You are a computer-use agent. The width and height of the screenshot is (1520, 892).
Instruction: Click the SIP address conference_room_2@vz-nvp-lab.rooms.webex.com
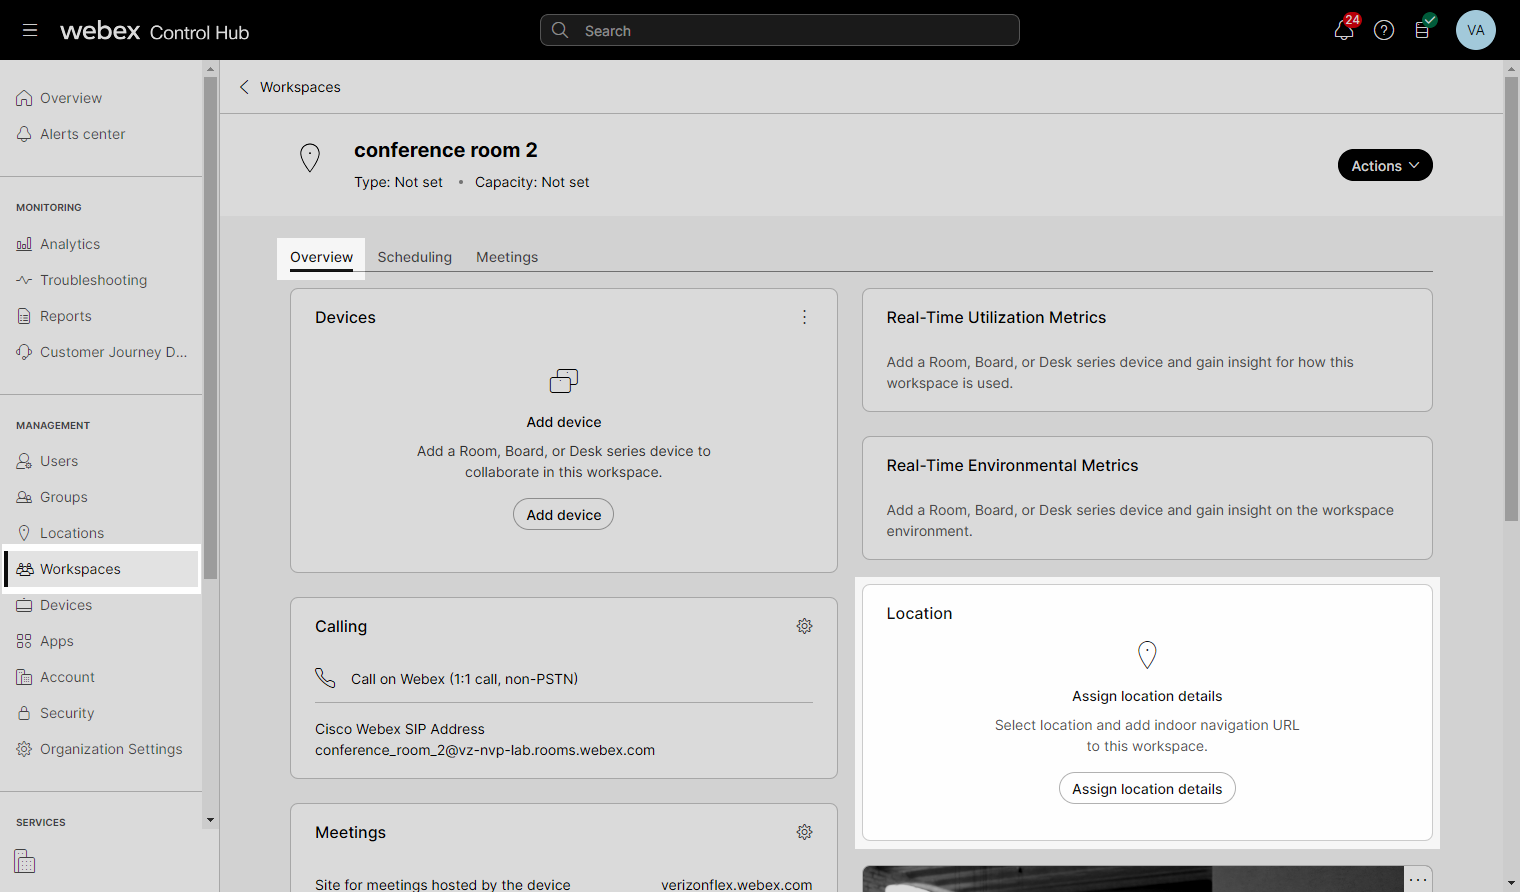pyautogui.click(x=485, y=750)
